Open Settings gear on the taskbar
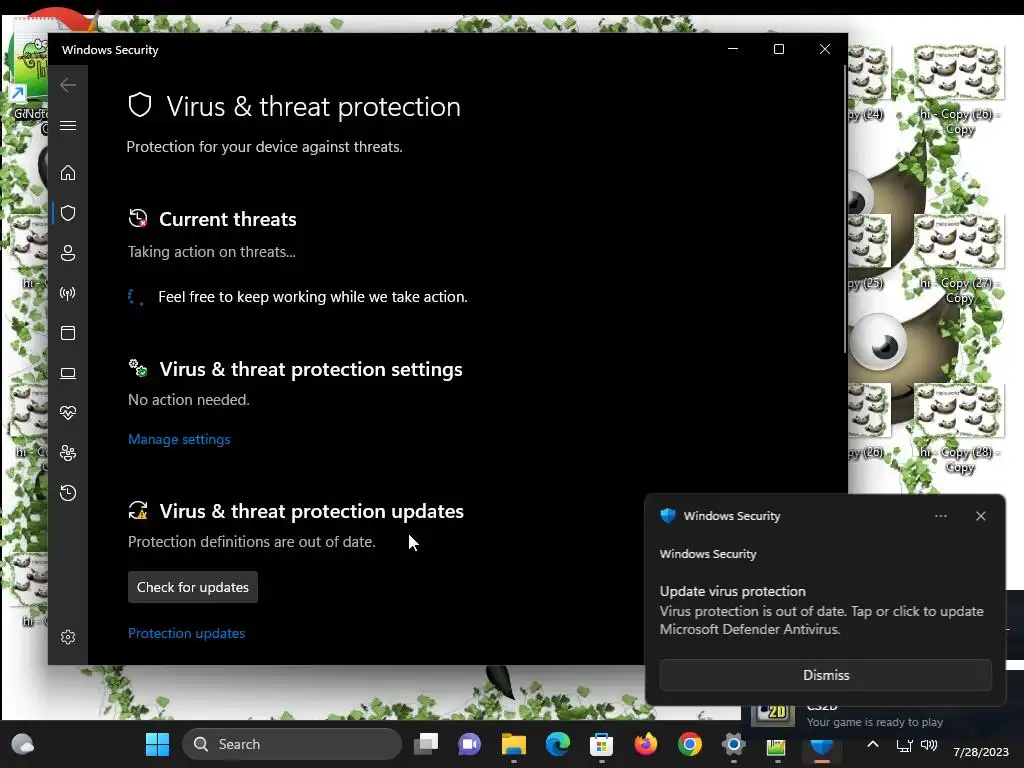 coord(733,744)
